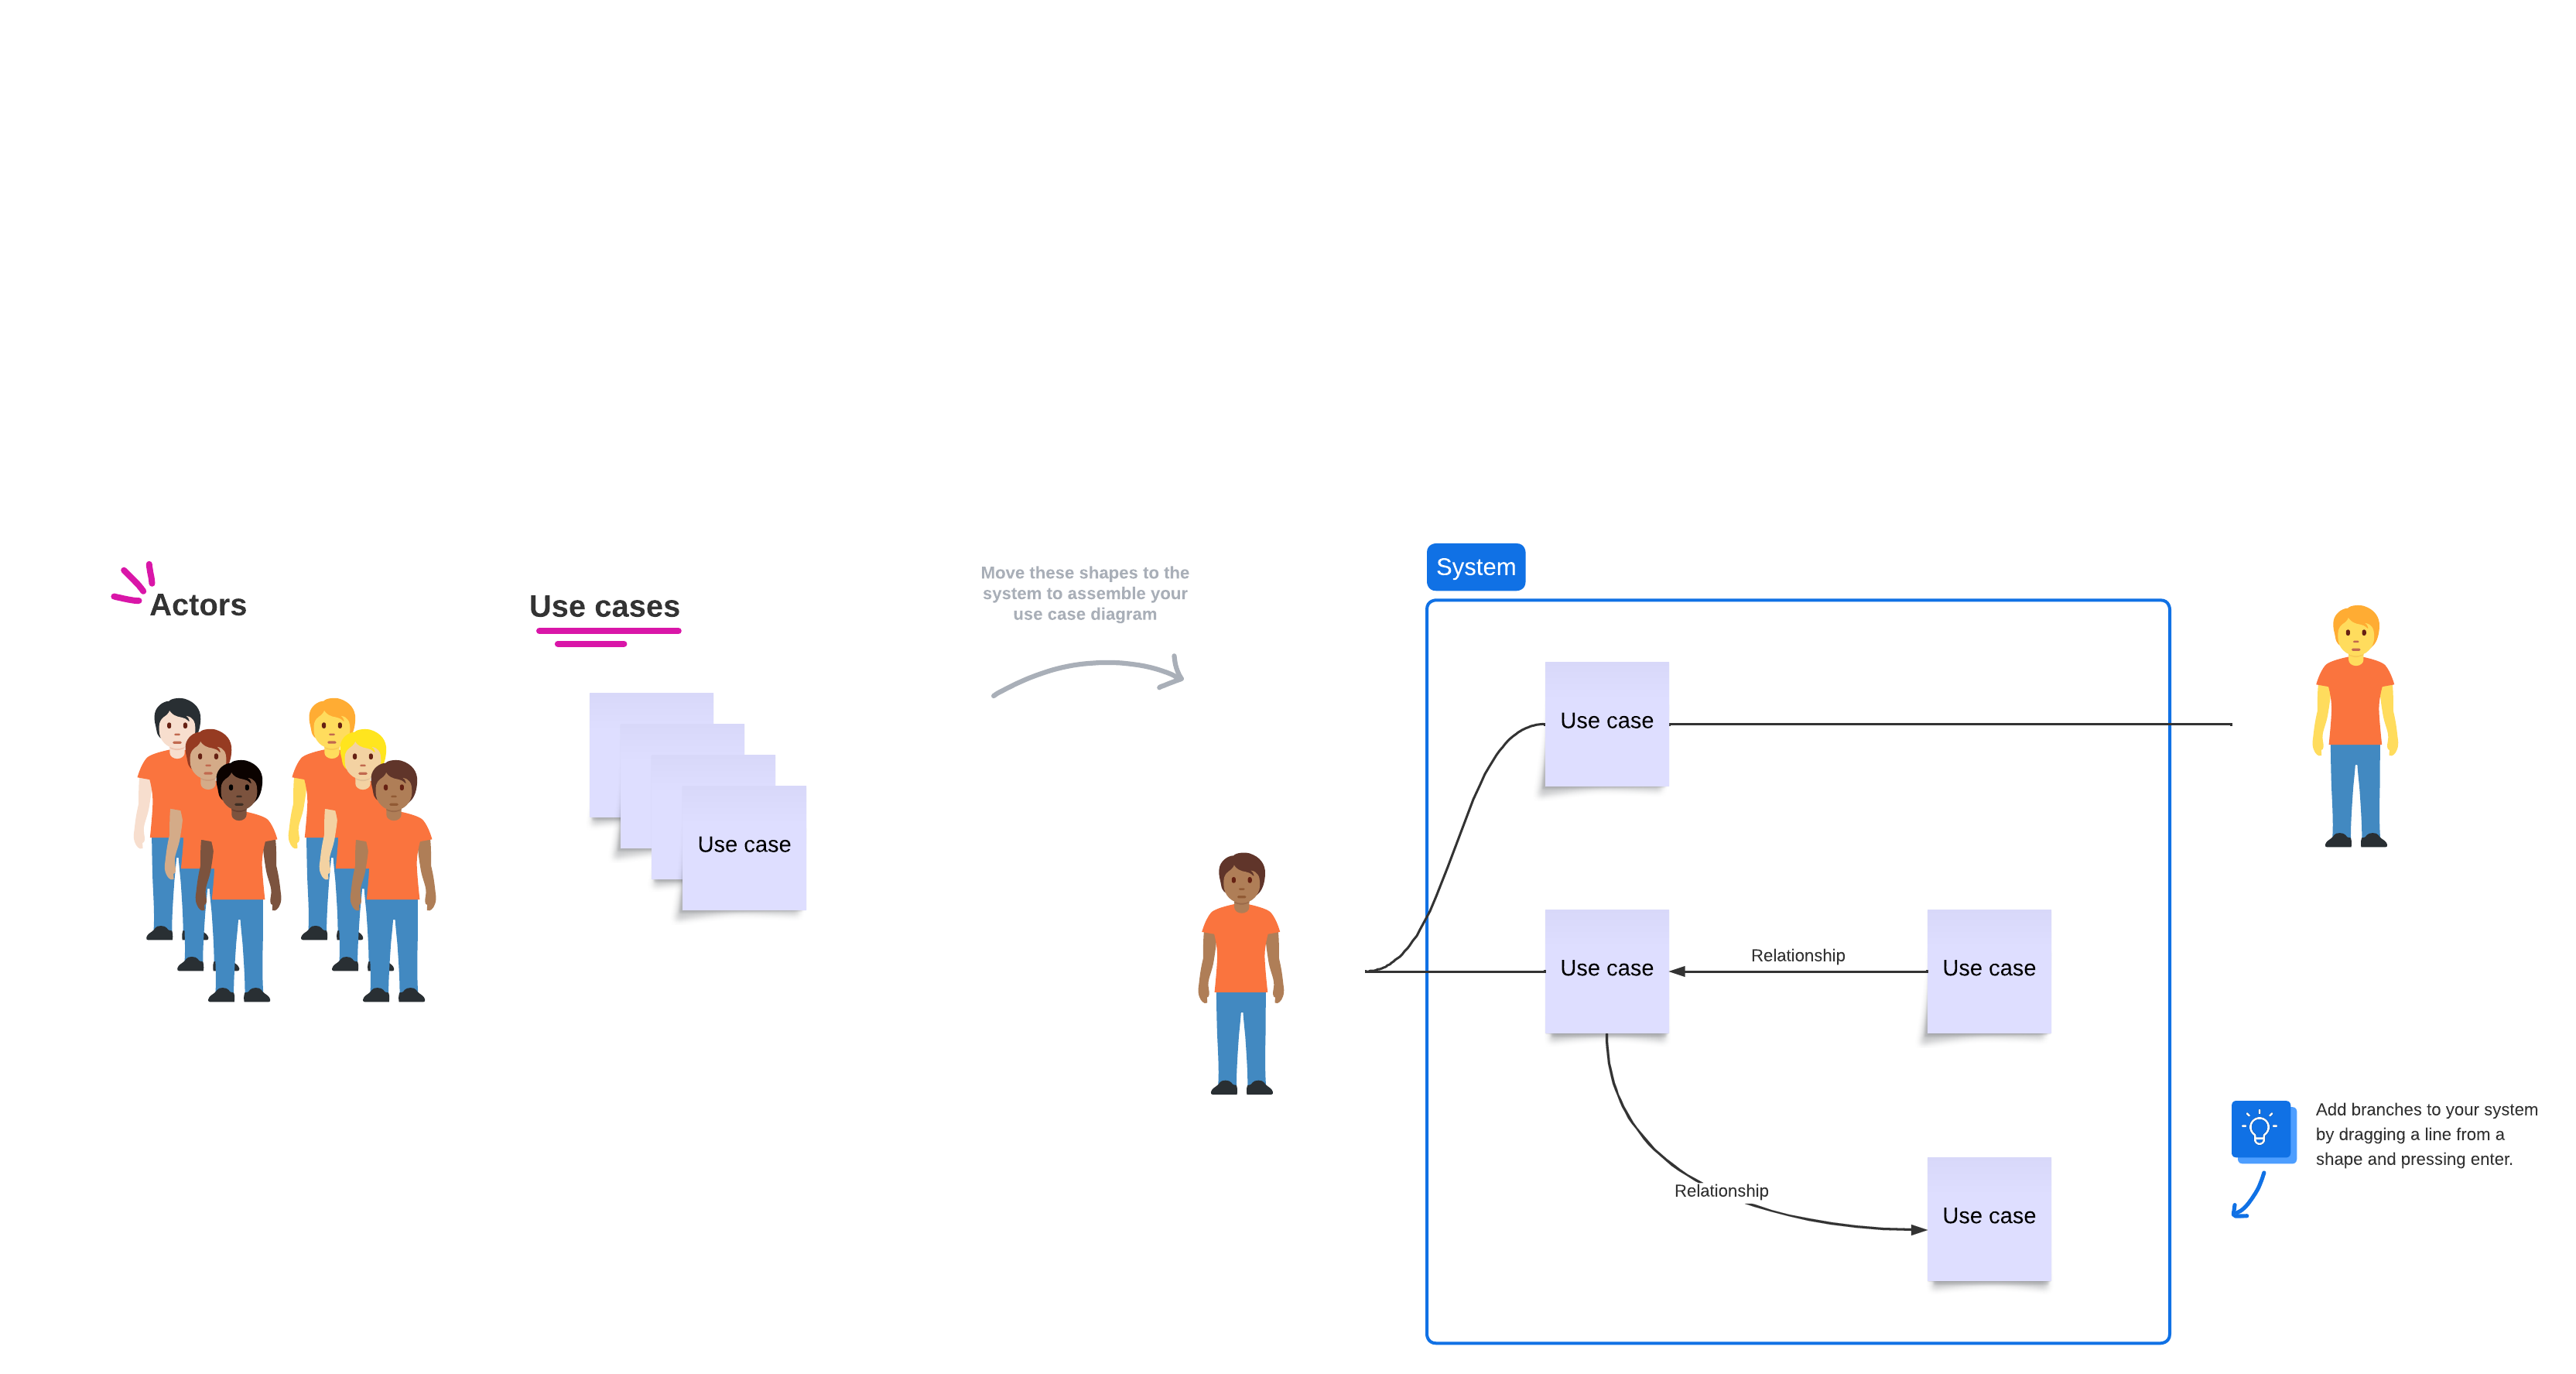The image size is (2576, 1374).
Task: Select the Use cases heading
Action: pos(604,606)
